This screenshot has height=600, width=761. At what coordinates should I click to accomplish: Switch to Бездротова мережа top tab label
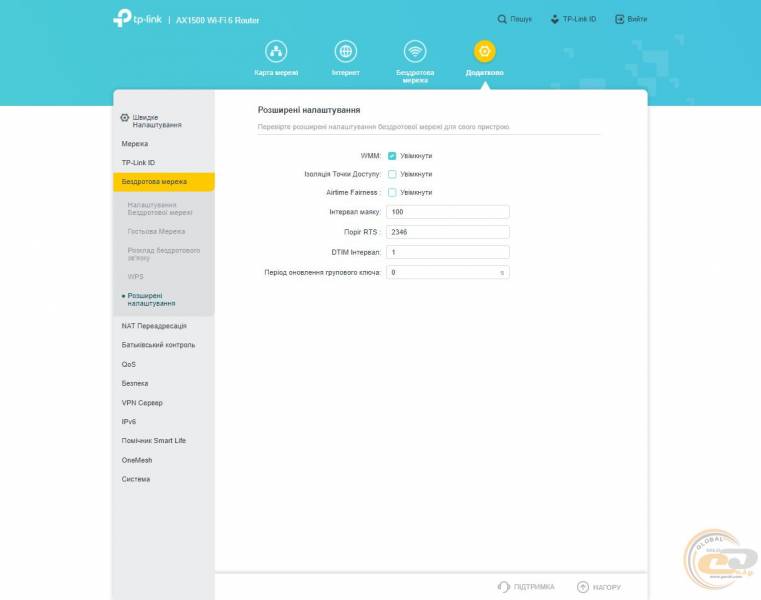pyautogui.click(x=415, y=76)
